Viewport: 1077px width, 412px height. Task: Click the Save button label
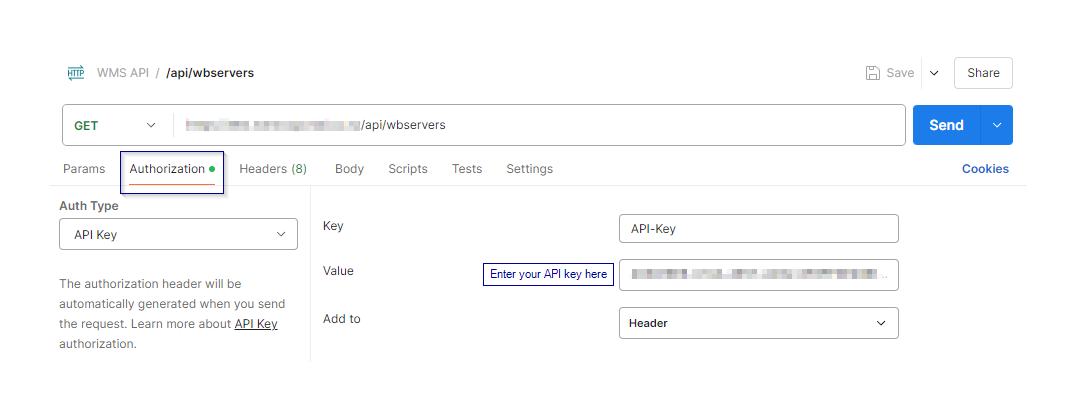tap(900, 73)
